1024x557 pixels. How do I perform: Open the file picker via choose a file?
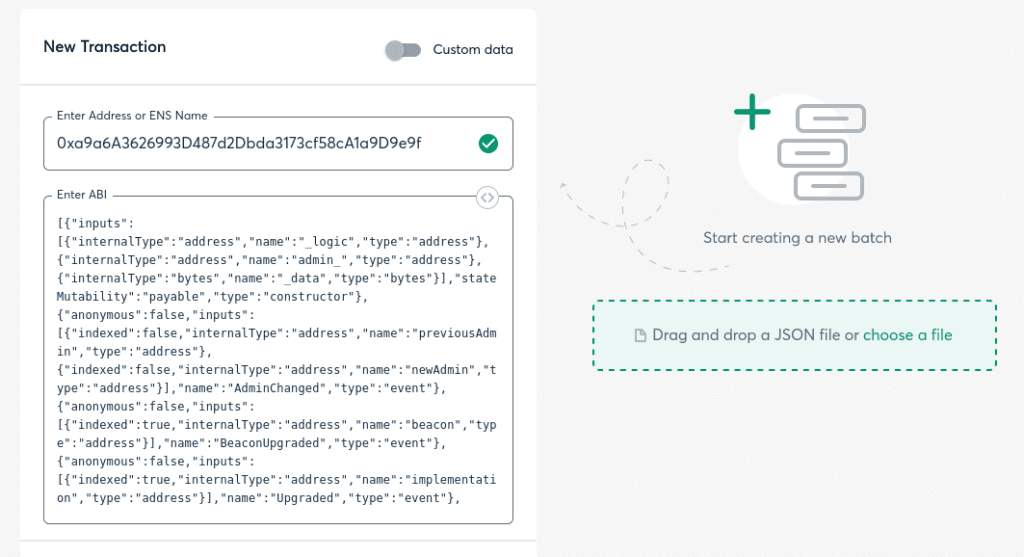(x=907, y=335)
